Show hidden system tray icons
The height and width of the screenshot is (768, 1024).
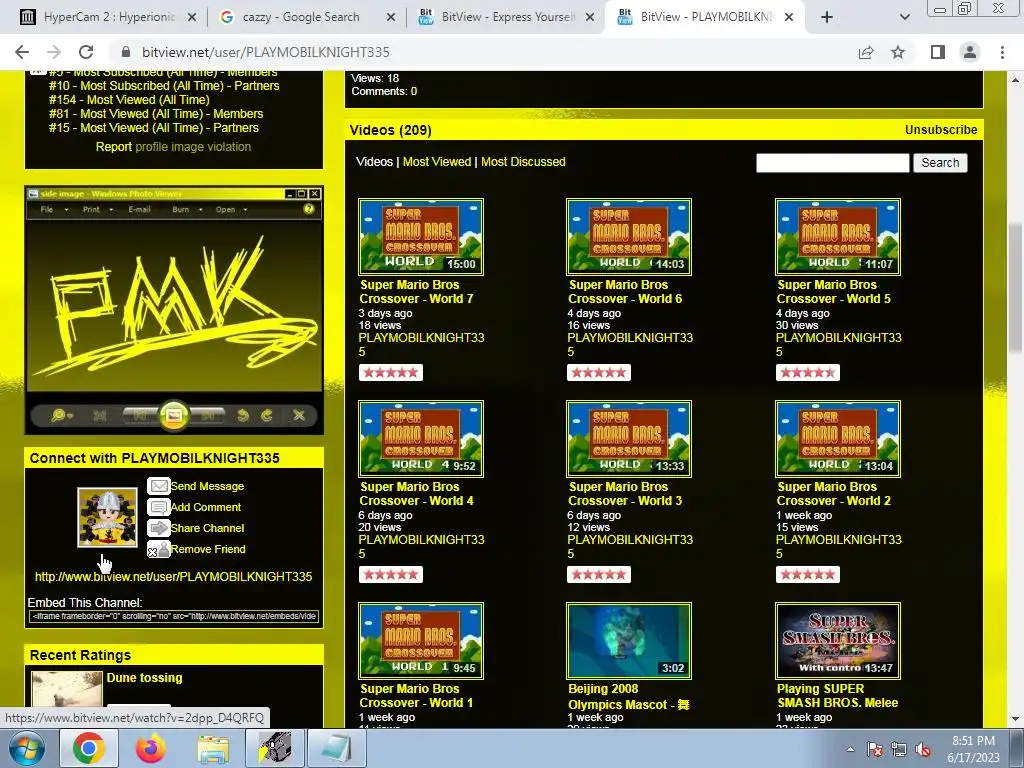(850, 749)
